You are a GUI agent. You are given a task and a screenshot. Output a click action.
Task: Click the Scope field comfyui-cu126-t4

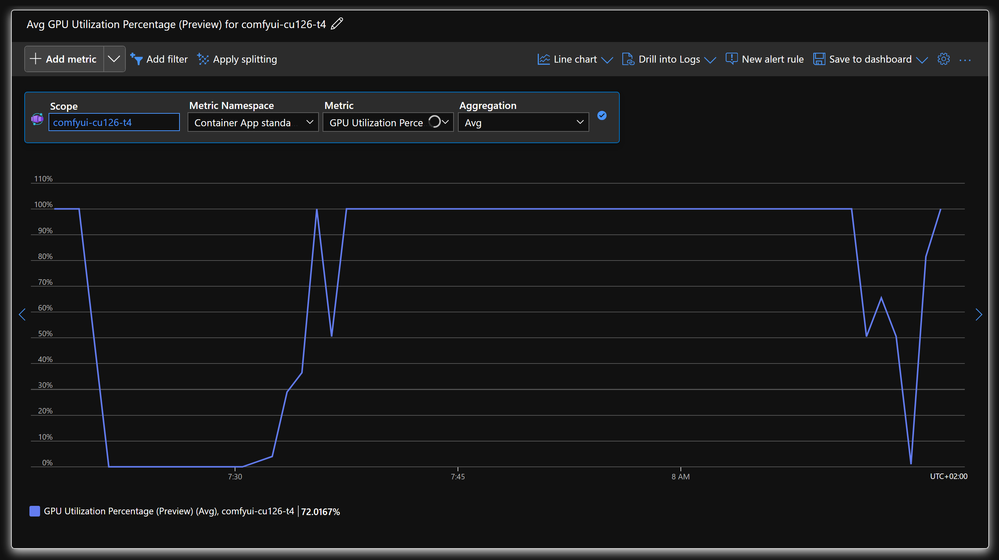click(x=114, y=122)
